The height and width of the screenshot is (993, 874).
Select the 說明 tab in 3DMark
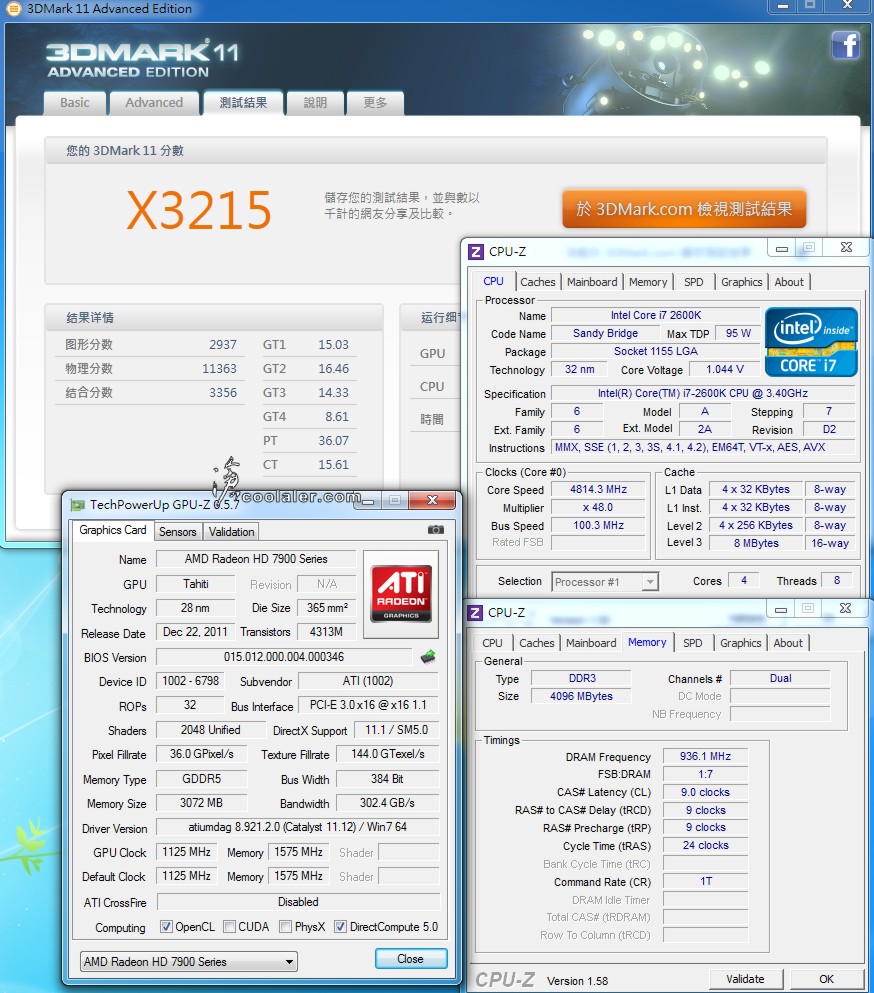pos(315,103)
